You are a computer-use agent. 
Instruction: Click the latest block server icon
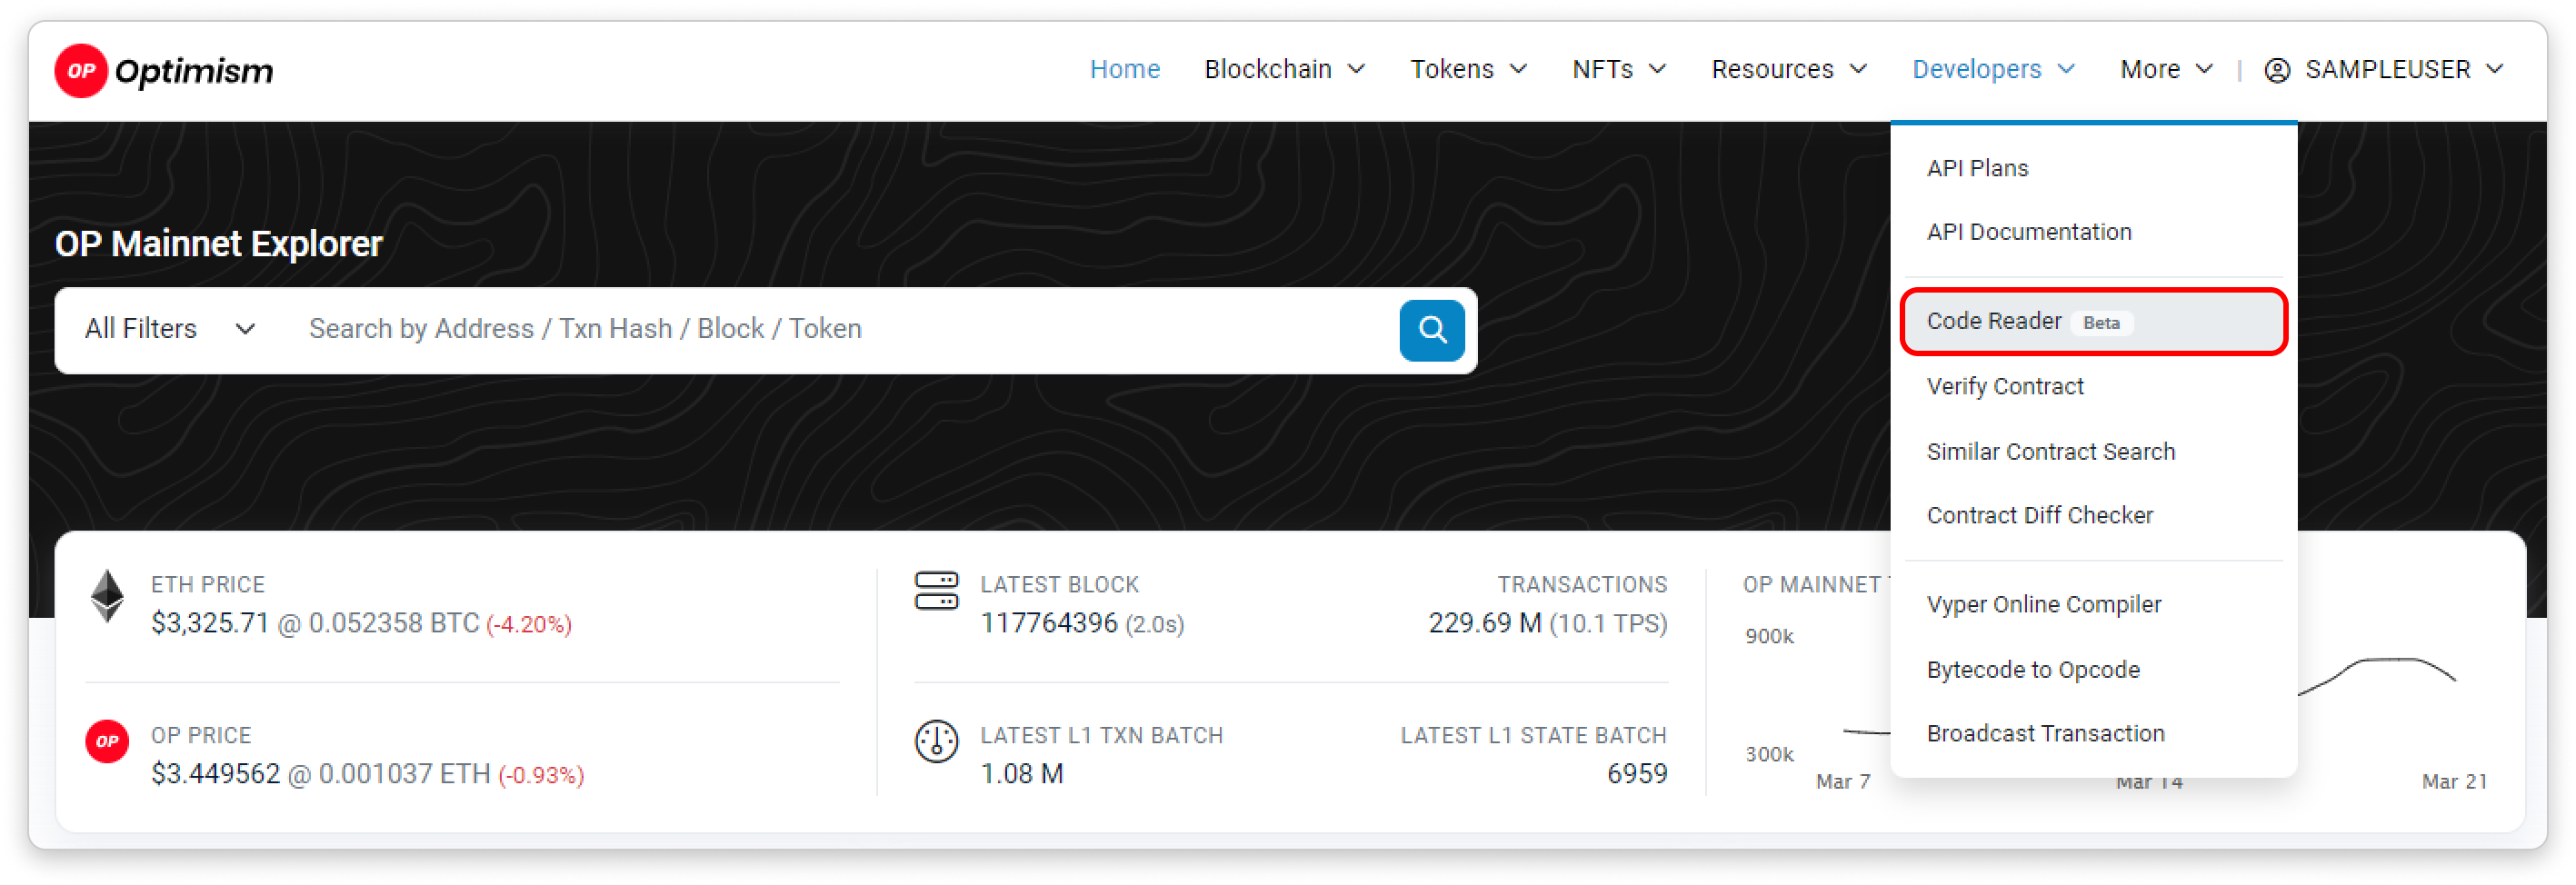tap(936, 591)
